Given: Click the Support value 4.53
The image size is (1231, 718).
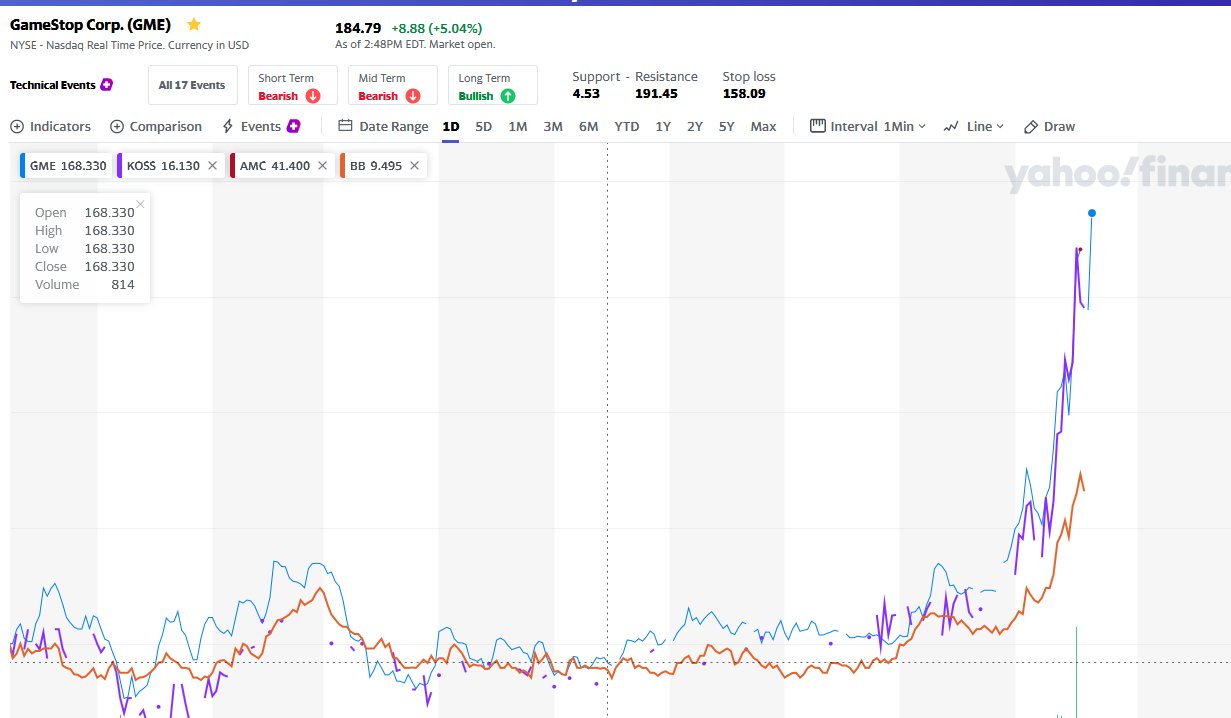Looking at the screenshot, I should point(586,93).
